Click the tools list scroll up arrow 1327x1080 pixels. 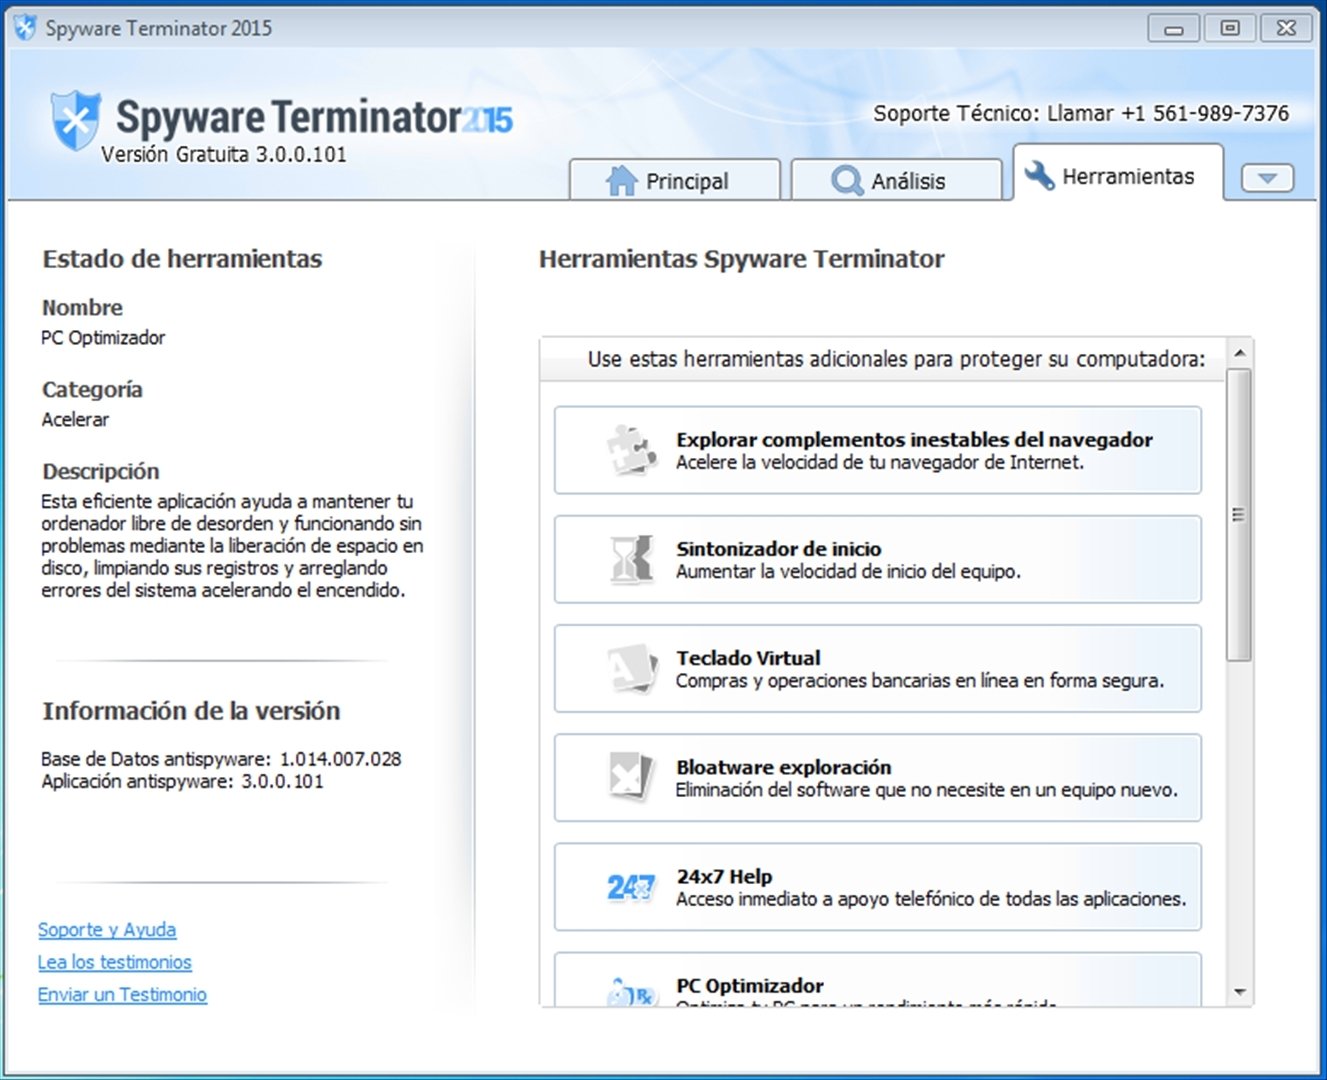(x=1240, y=353)
